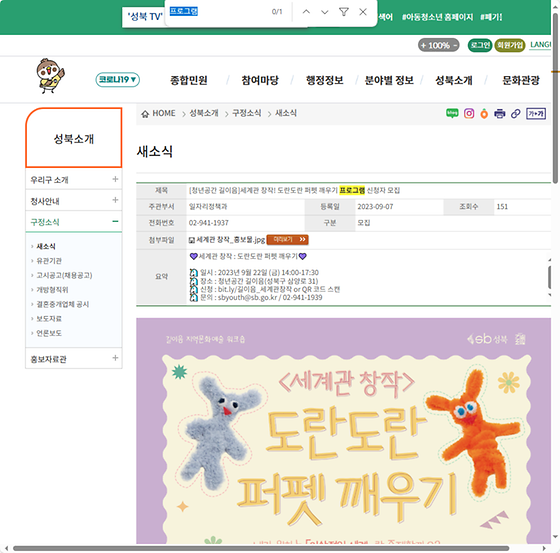Go to previous find result arrow
This screenshot has height=553, width=560.
306,12
